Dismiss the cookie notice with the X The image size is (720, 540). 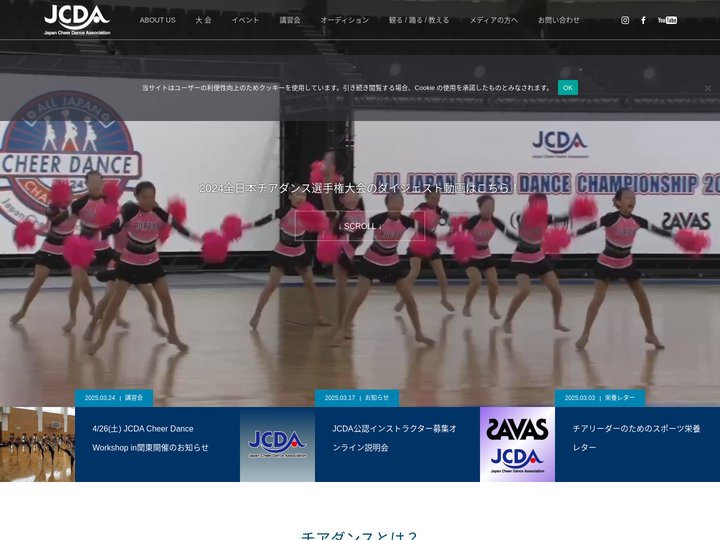pyautogui.click(x=708, y=88)
